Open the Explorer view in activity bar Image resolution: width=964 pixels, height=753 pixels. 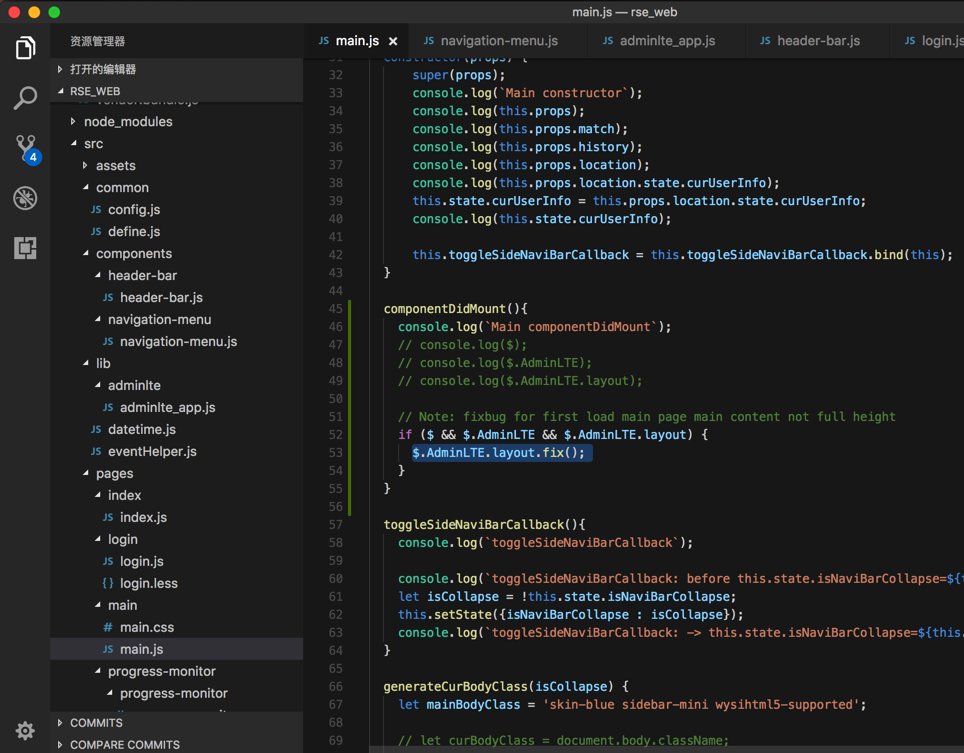(x=25, y=48)
